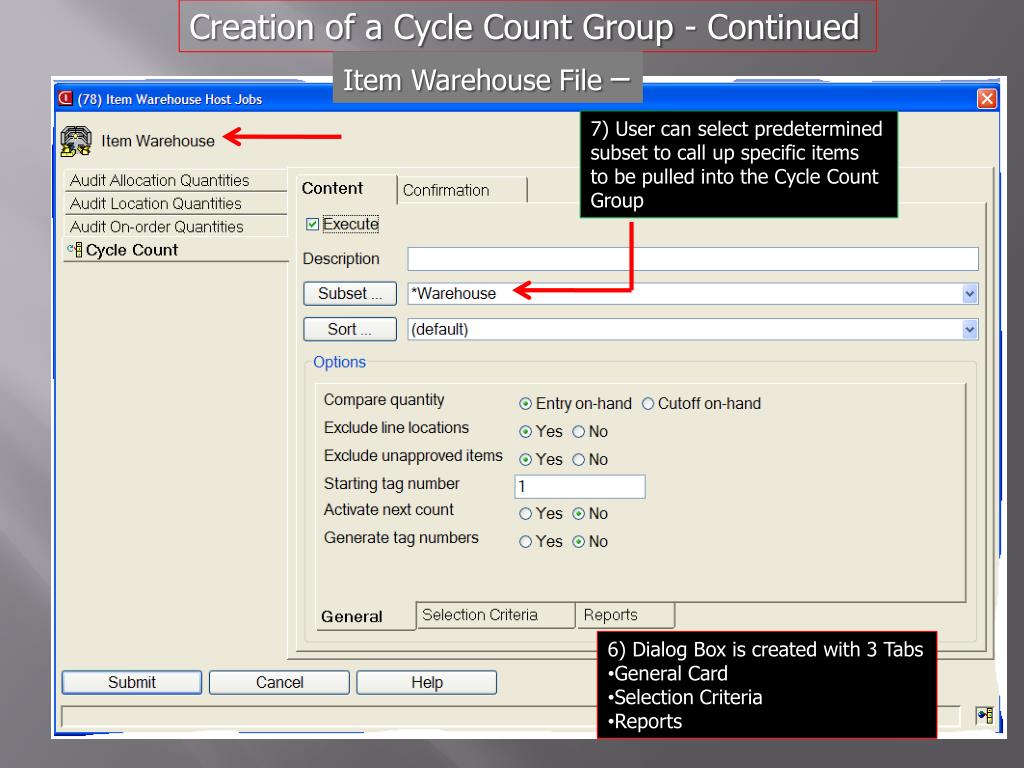Click the Submit button
The height and width of the screenshot is (768, 1024).
[132, 682]
